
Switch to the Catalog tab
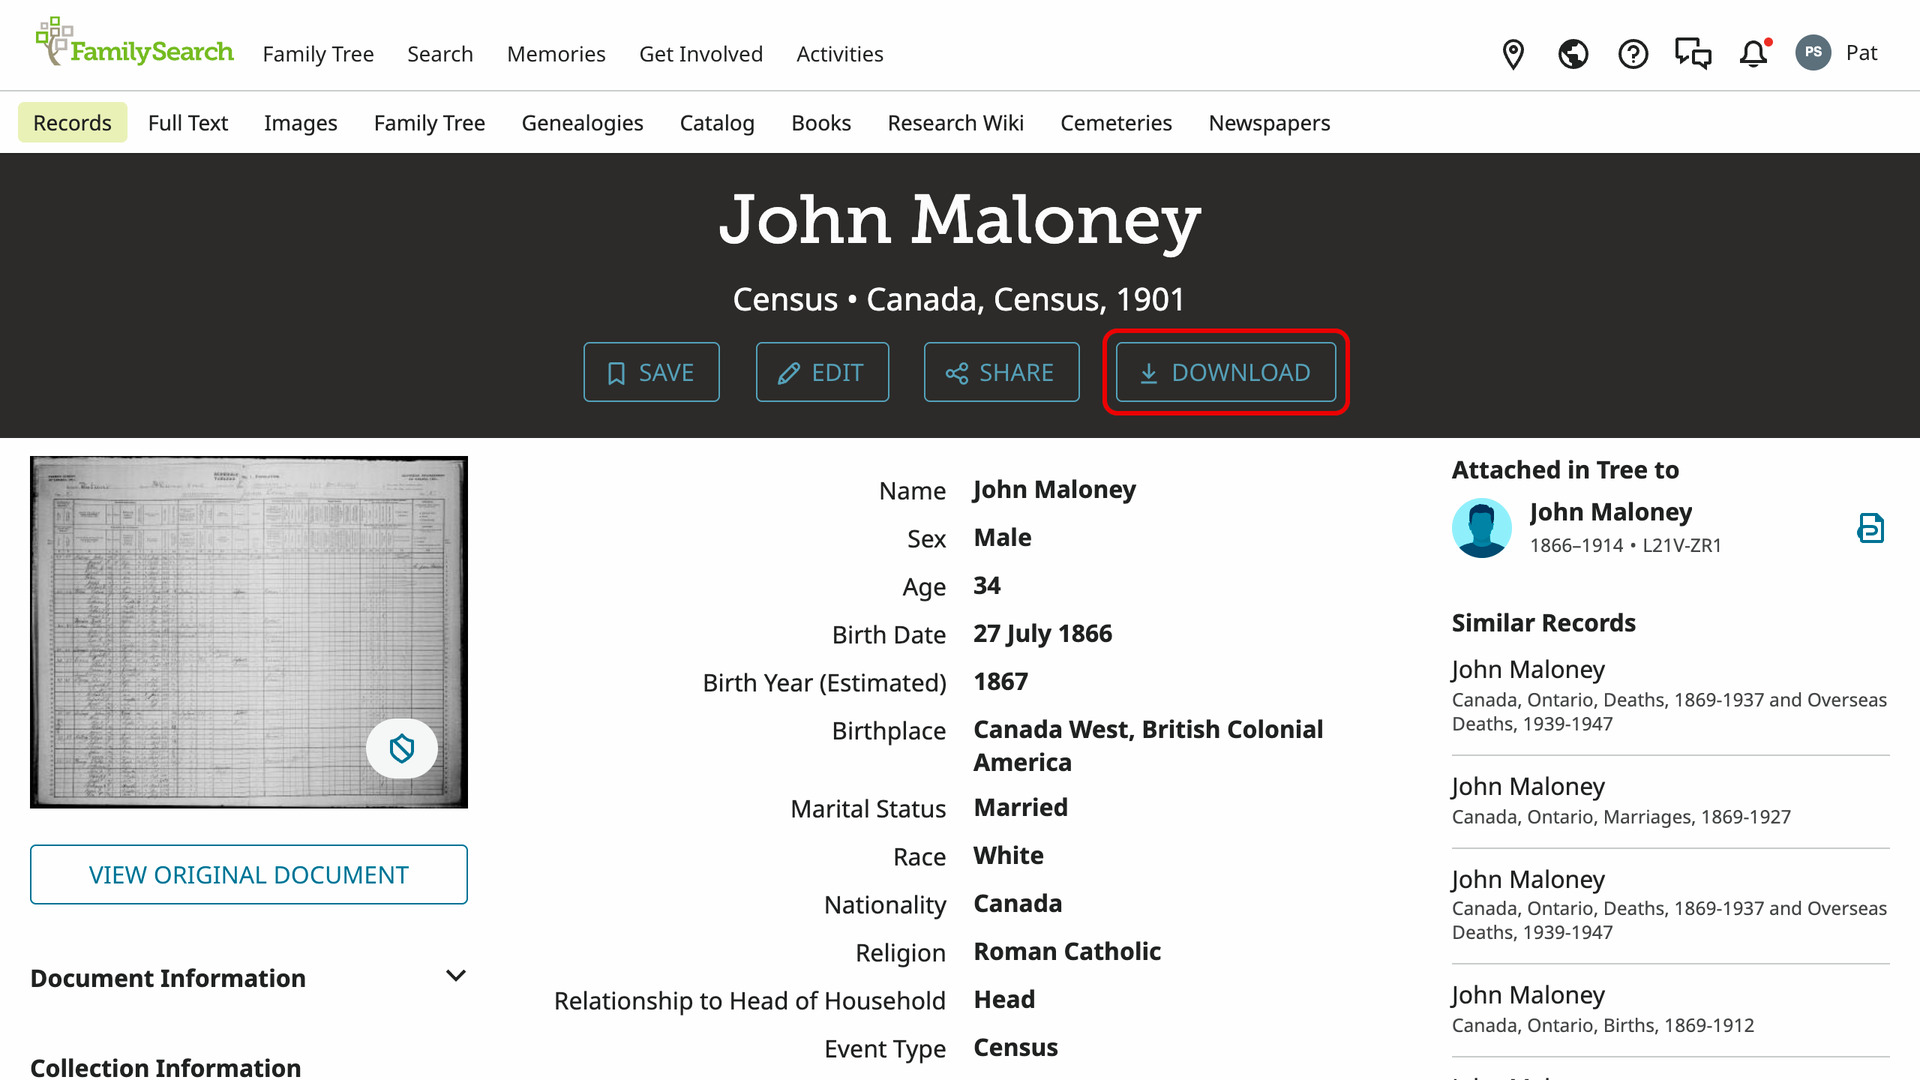click(x=717, y=123)
